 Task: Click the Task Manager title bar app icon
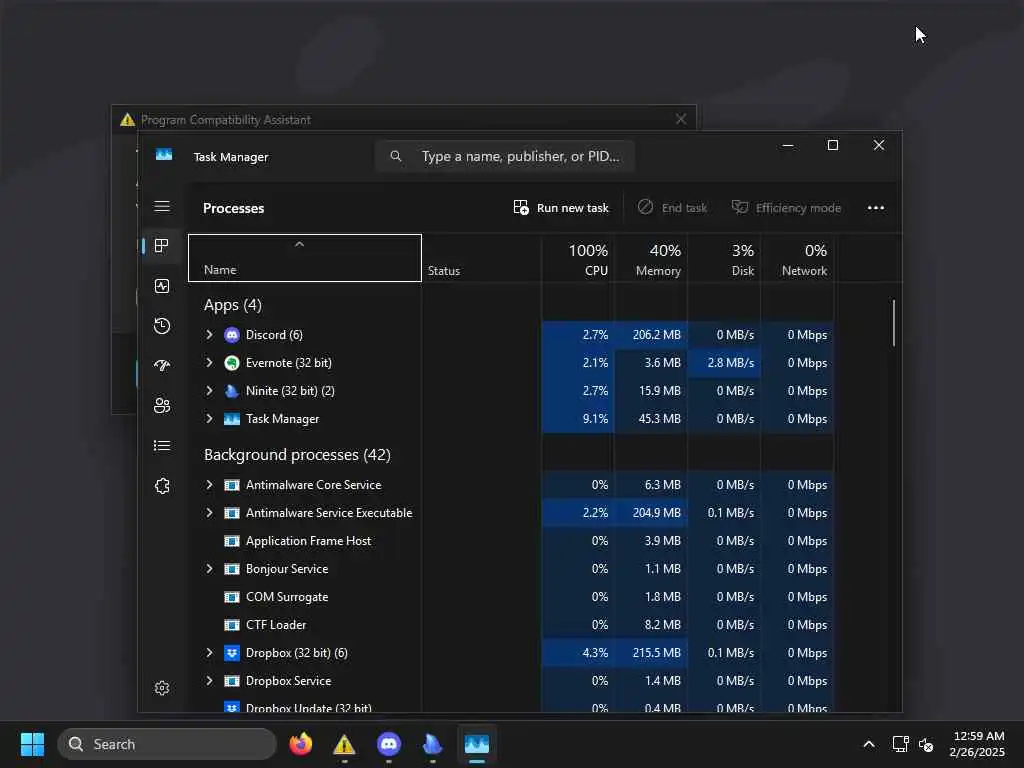coord(164,155)
